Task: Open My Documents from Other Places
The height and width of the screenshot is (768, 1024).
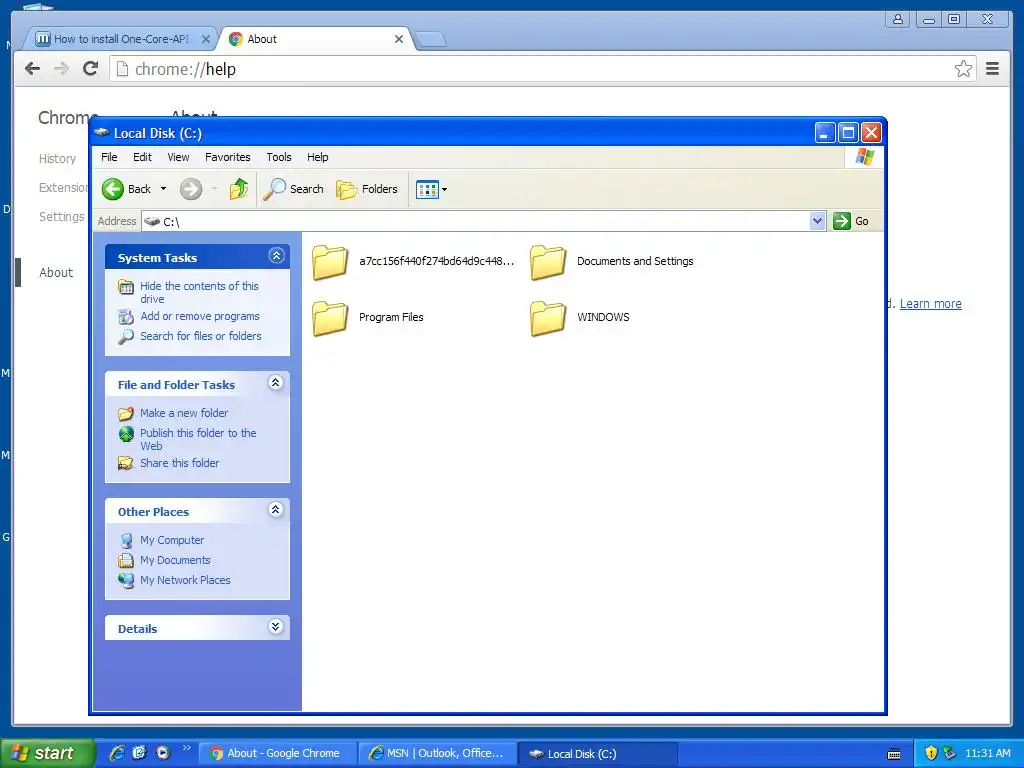Action: click(175, 560)
